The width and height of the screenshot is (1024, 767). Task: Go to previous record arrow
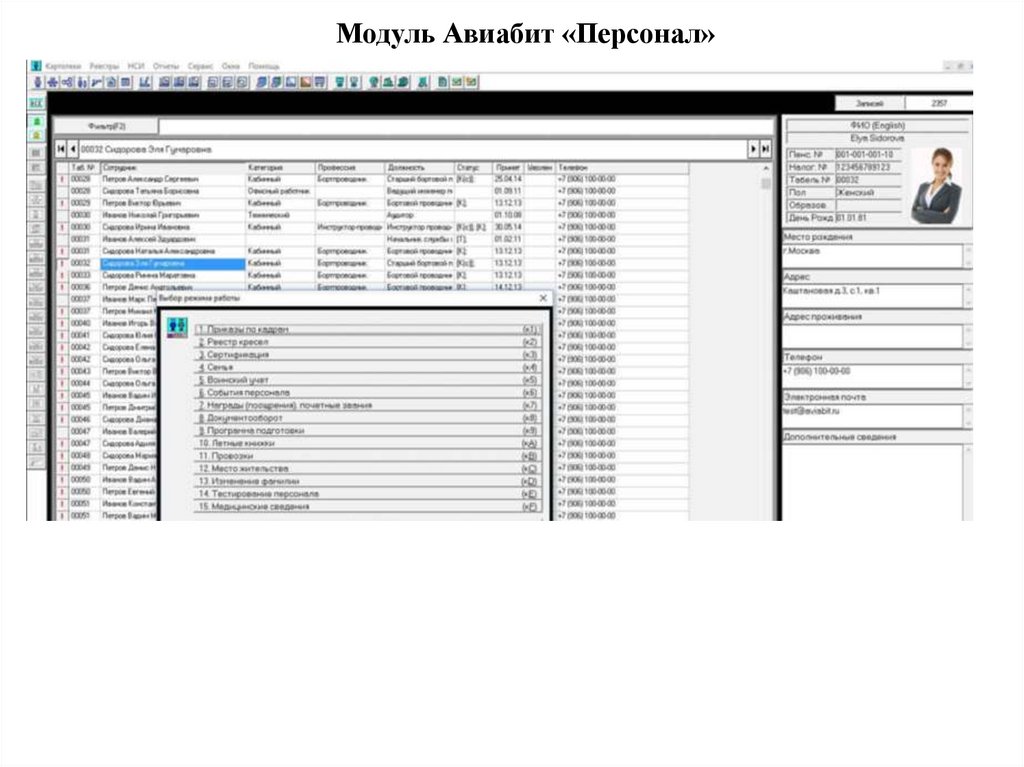pyautogui.click(x=72, y=149)
